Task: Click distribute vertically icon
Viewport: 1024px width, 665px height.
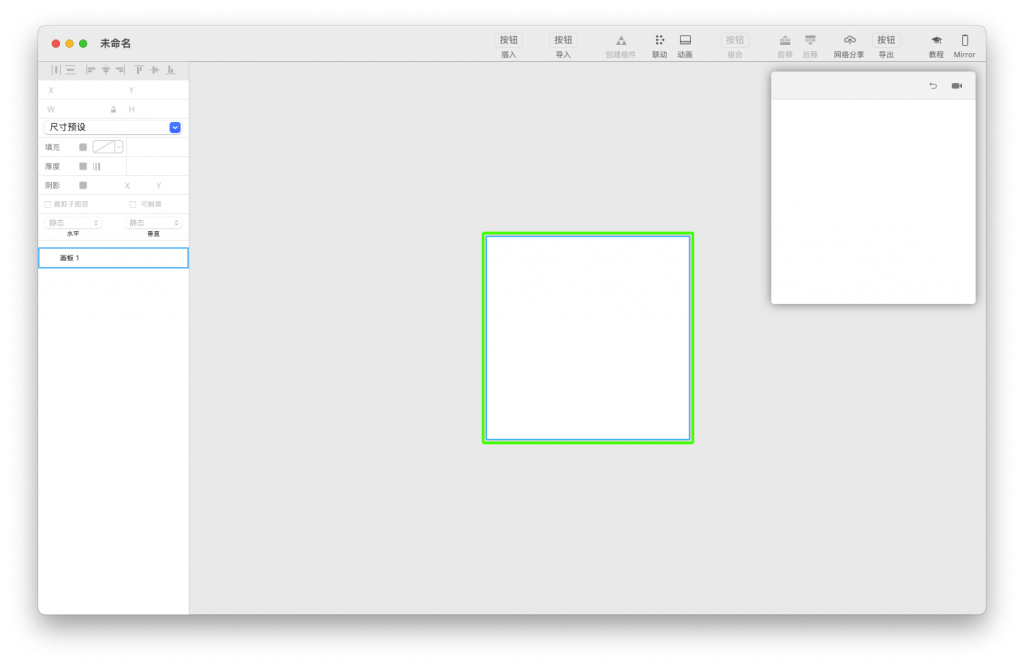Action: click(71, 70)
